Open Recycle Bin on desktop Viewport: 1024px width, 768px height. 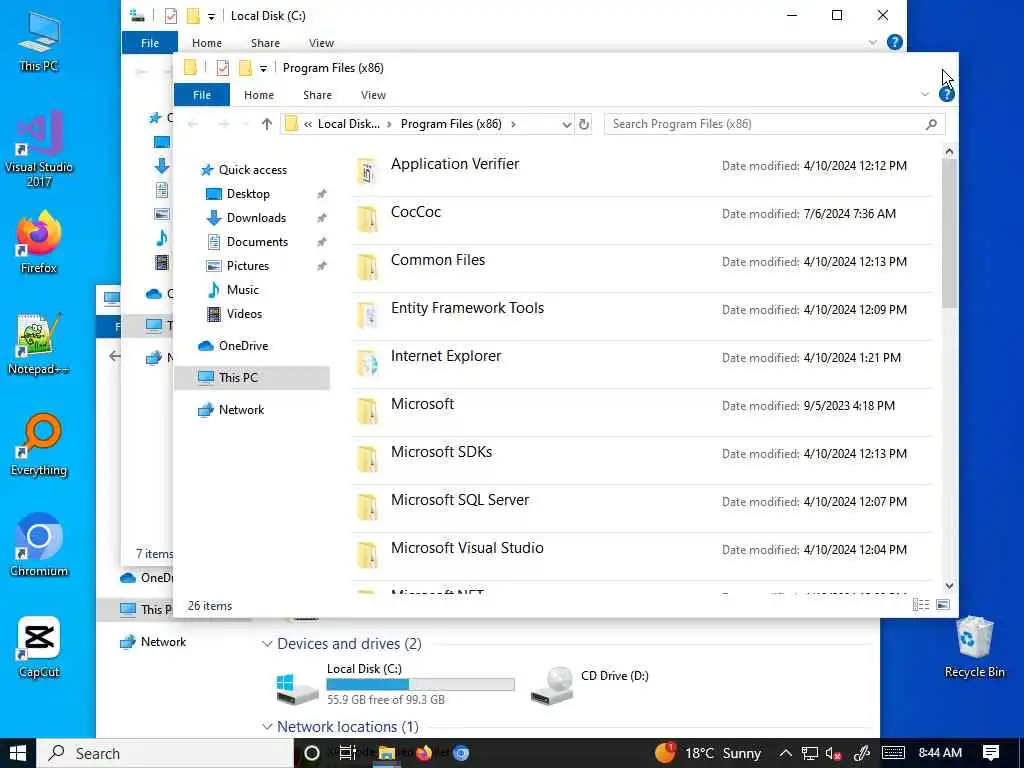pos(974,647)
